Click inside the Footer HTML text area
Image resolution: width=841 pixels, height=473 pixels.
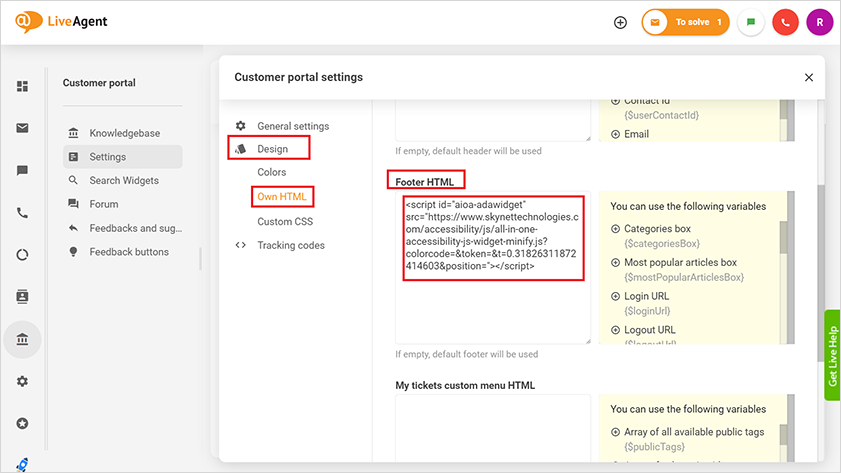493,267
